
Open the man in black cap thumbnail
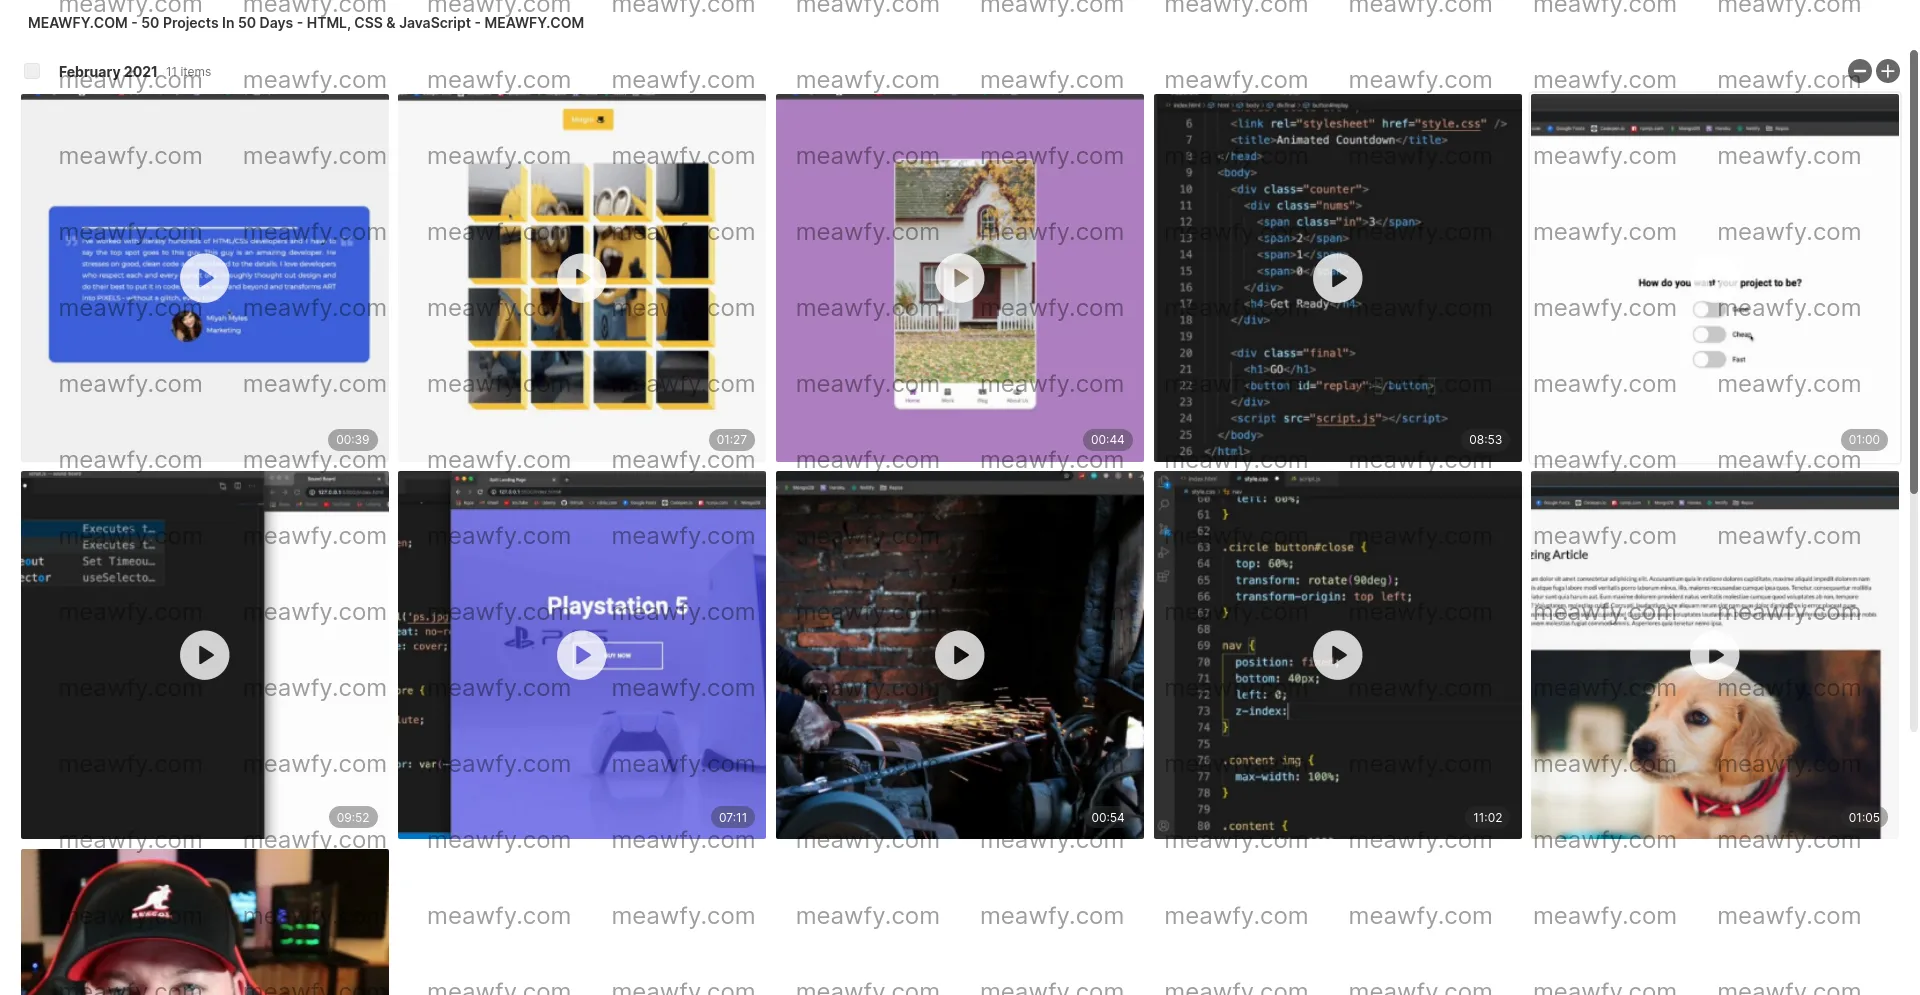pos(204,921)
